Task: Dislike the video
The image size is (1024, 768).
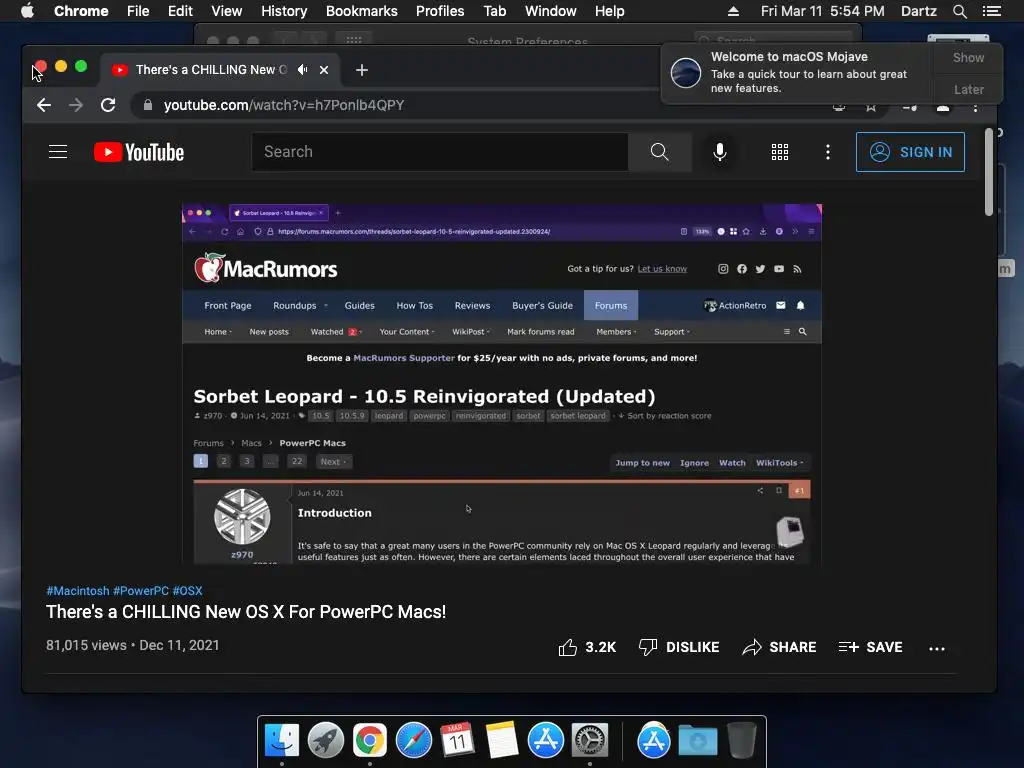Action: 679,647
